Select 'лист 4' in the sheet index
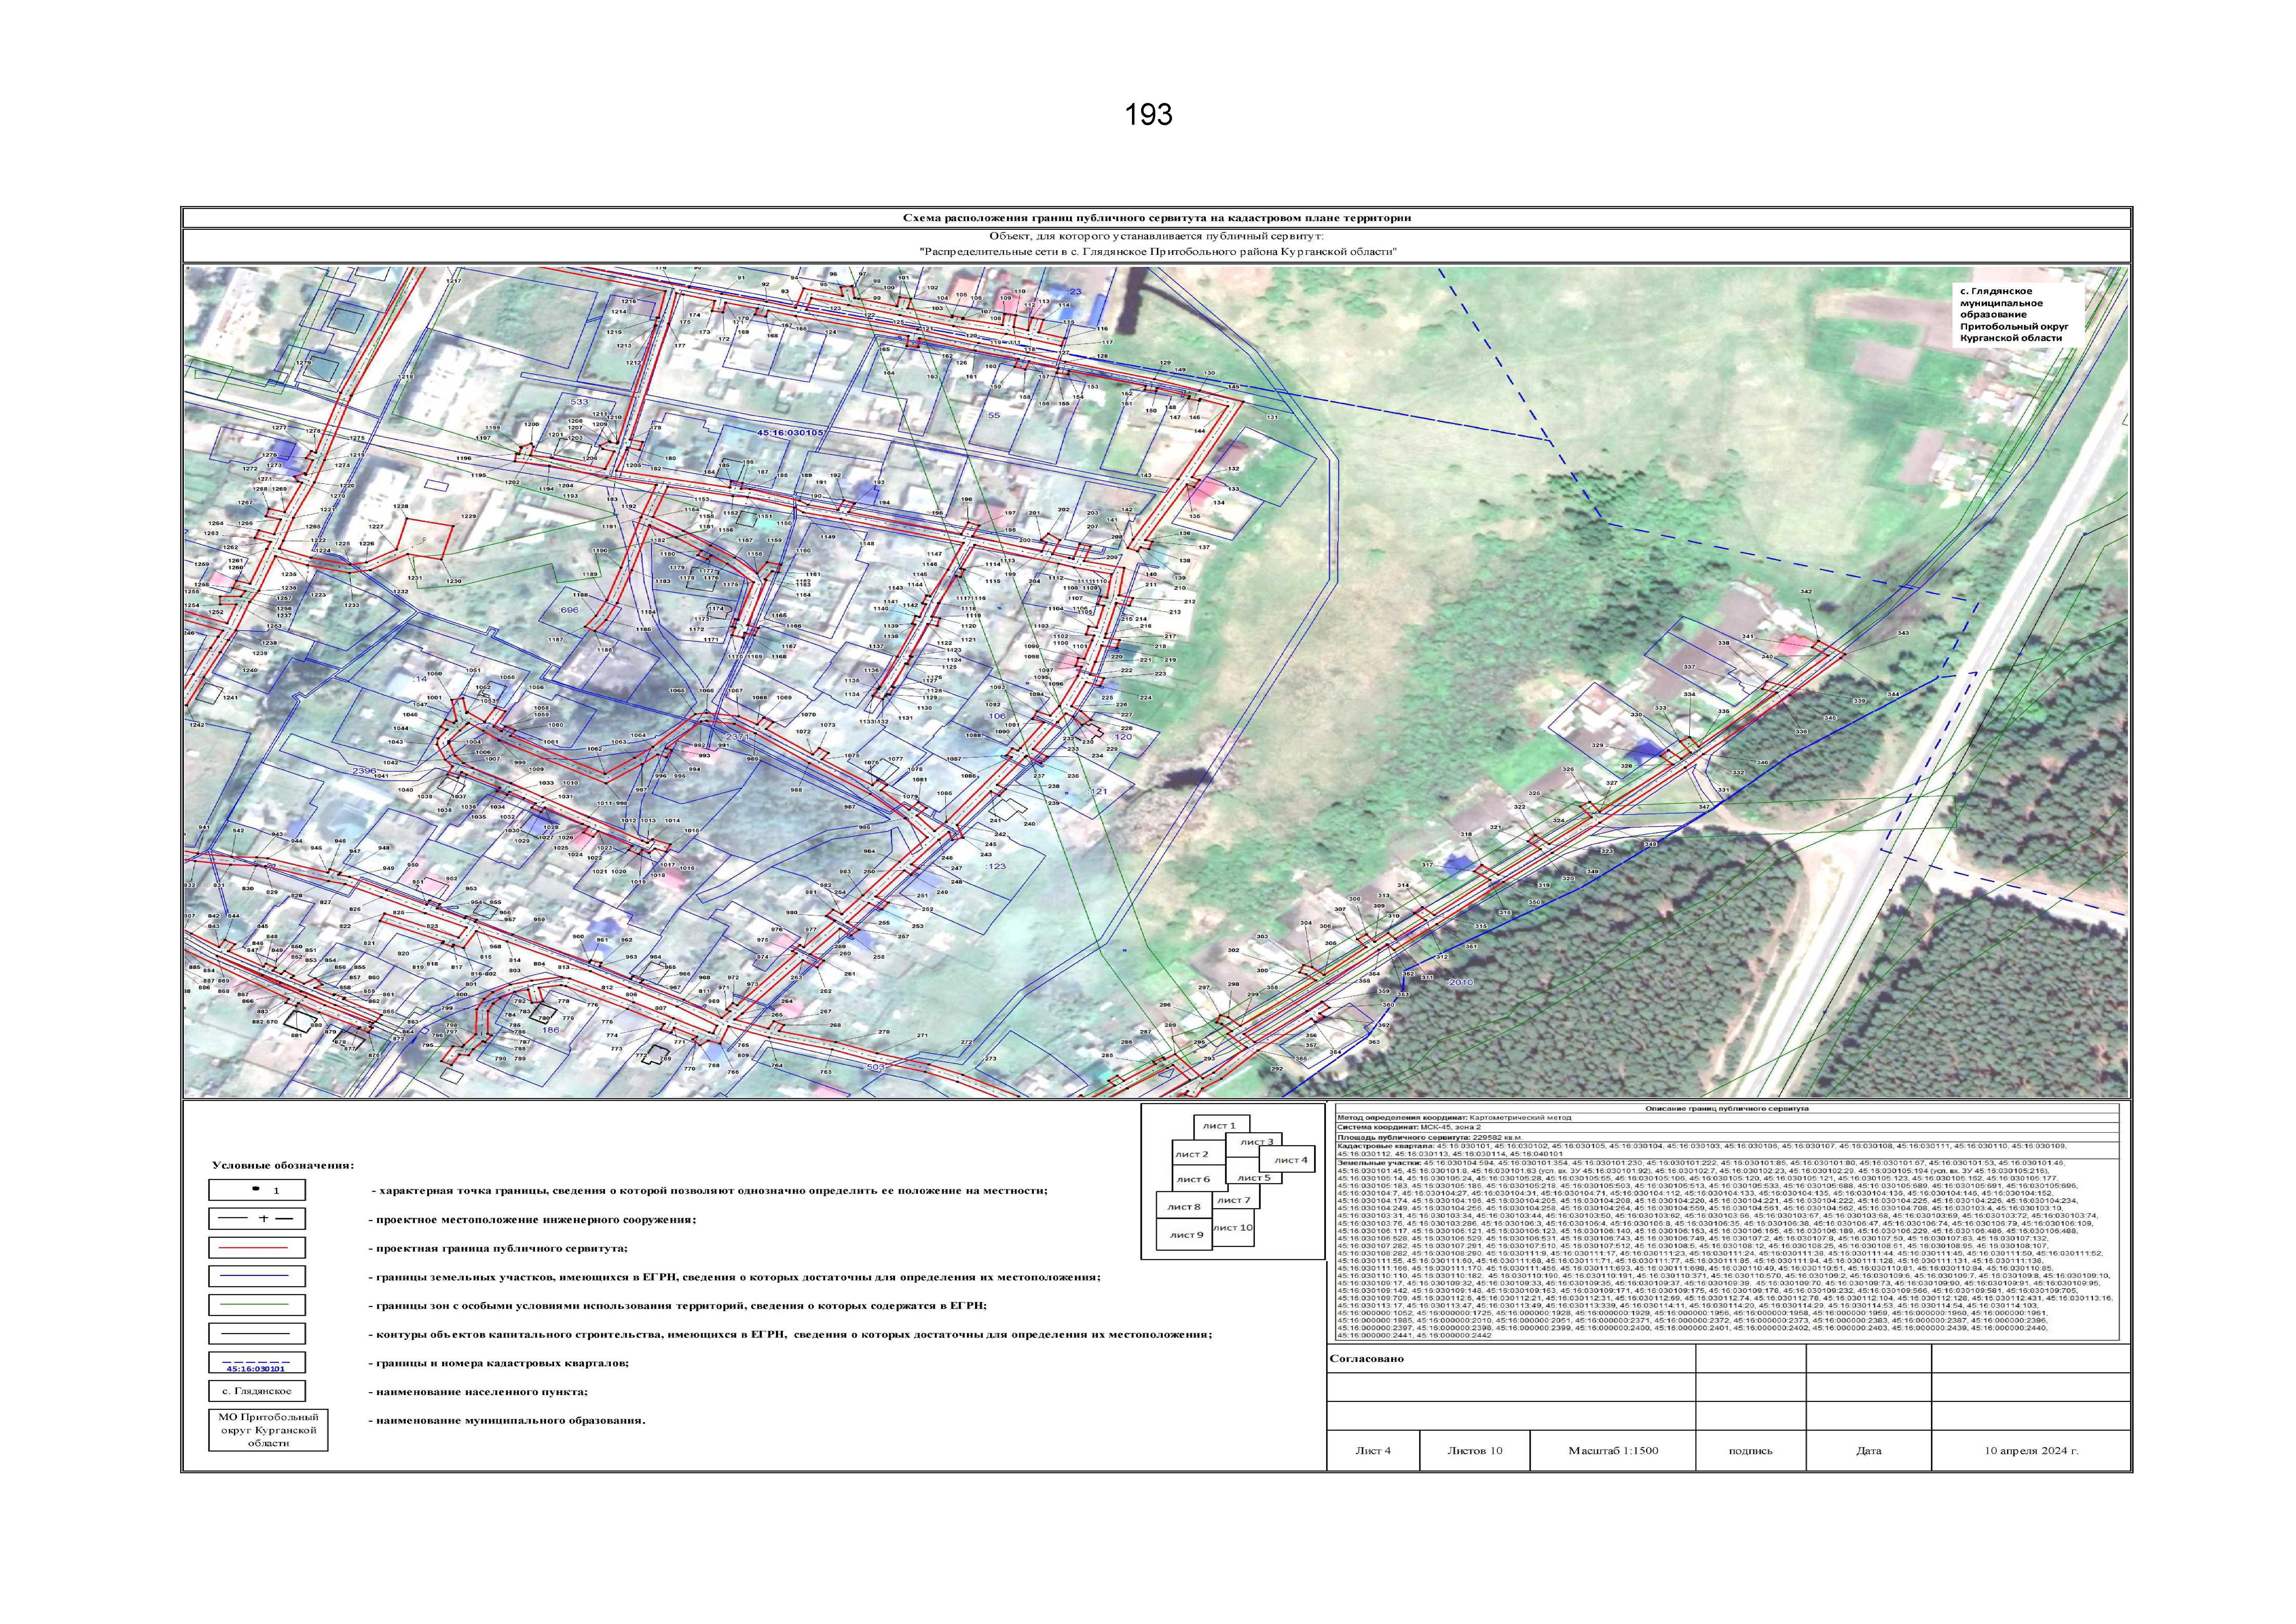 point(1291,1160)
